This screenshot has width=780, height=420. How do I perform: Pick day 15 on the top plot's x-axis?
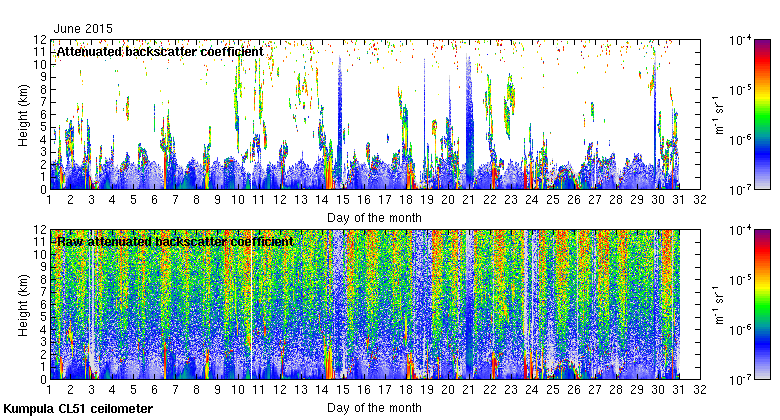342,200
